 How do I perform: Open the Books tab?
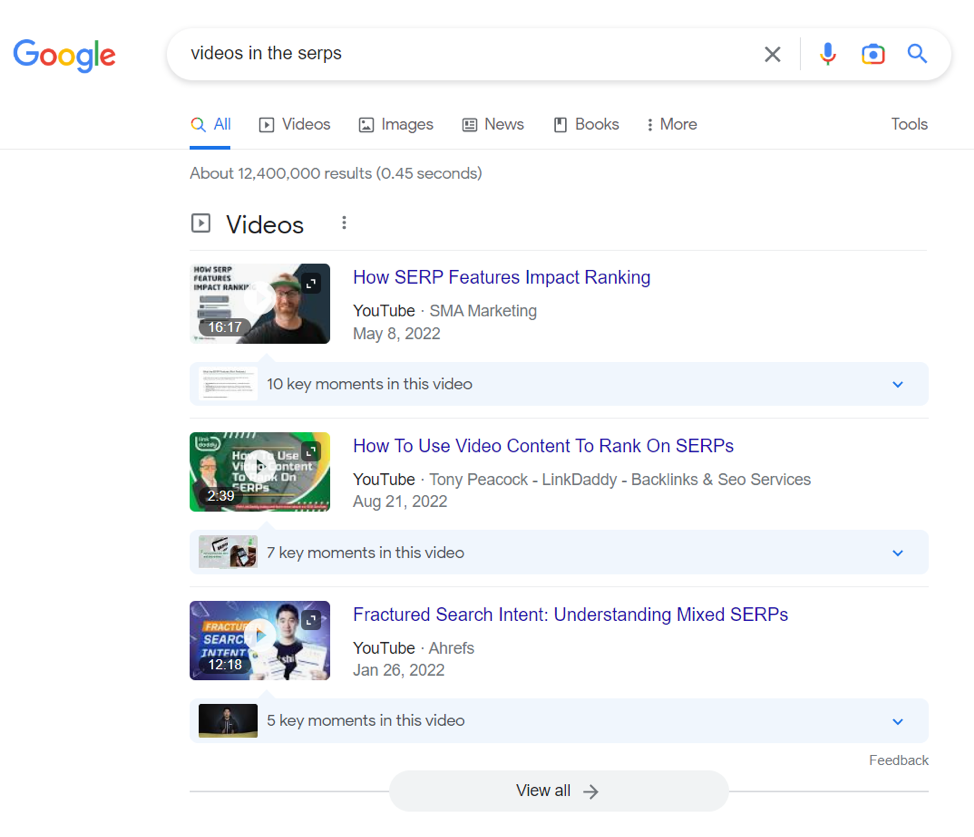(586, 124)
